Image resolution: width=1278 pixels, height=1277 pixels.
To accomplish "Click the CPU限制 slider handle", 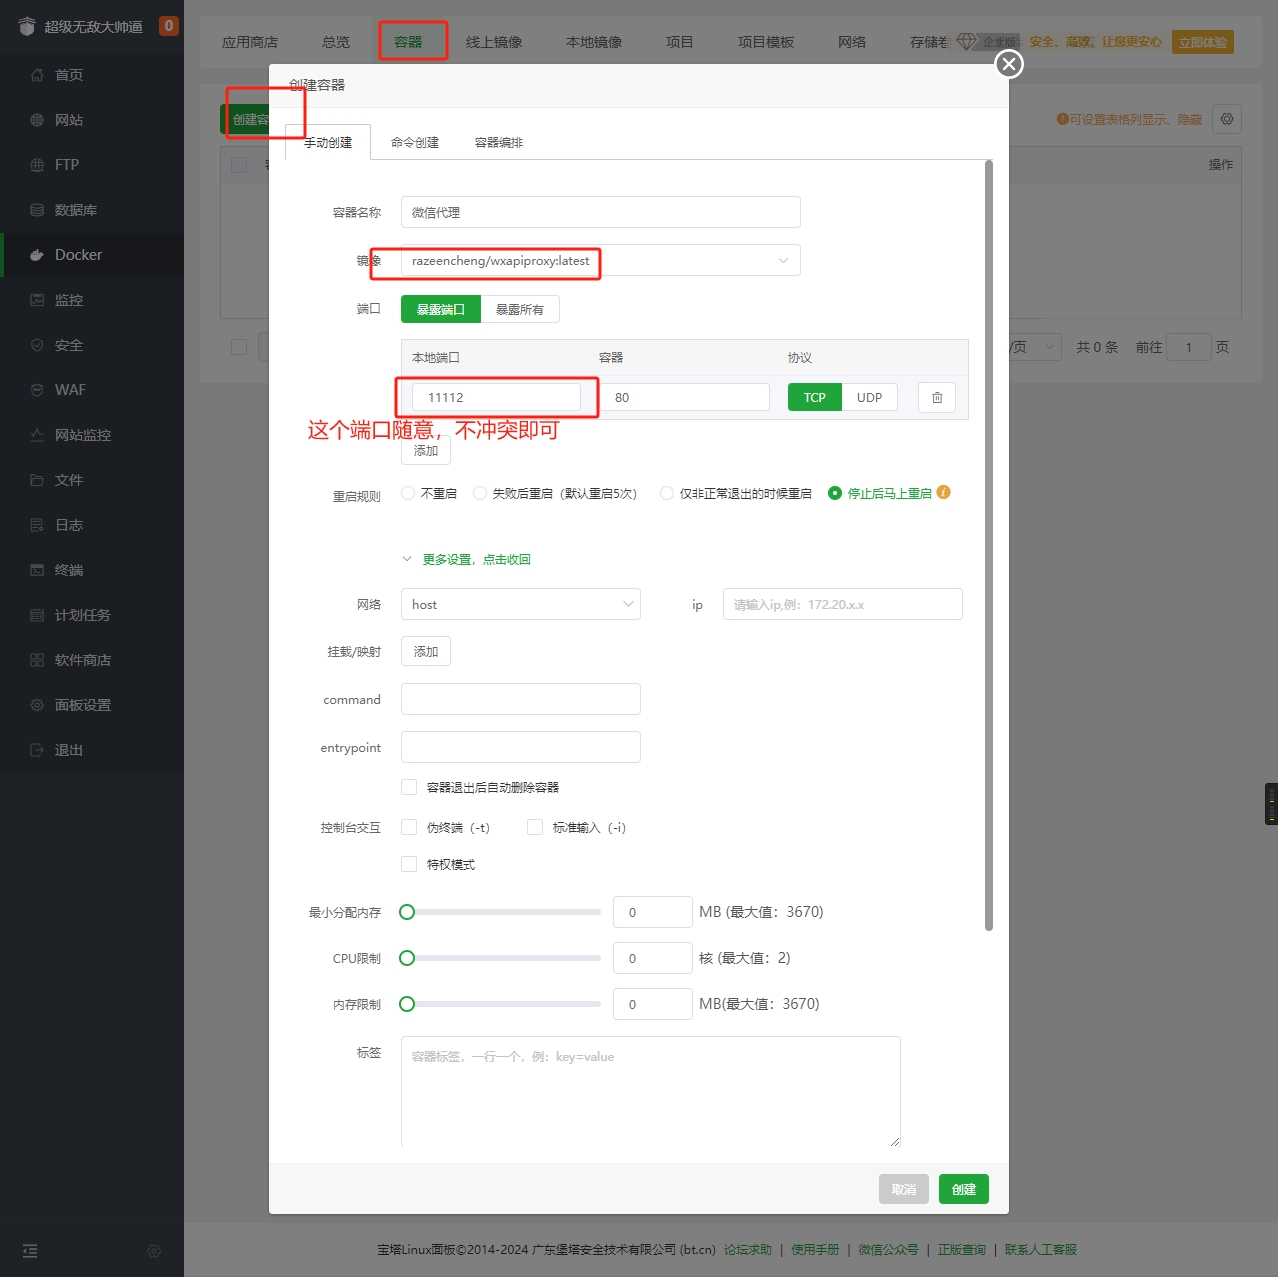I will pyautogui.click(x=407, y=958).
